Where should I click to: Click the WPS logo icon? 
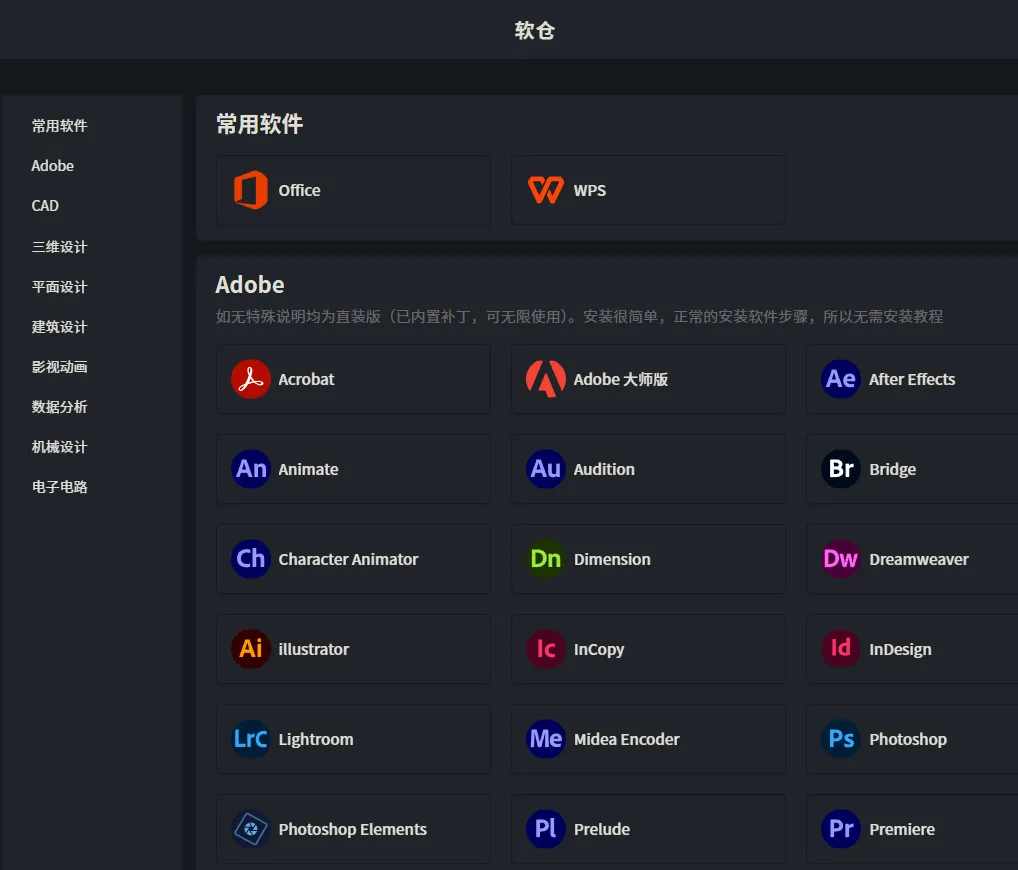[545, 190]
